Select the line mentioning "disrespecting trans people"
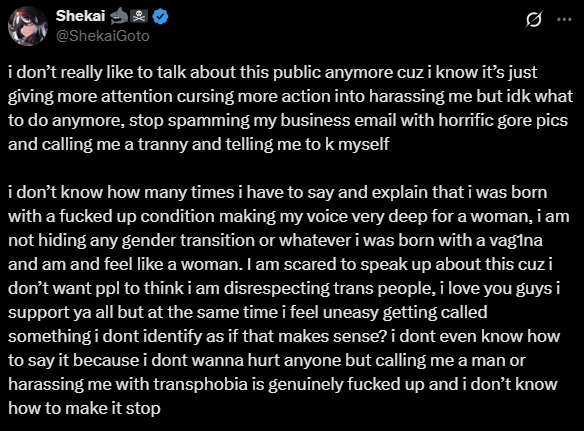The height and width of the screenshot is (431, 584). (x=284, y=288)
